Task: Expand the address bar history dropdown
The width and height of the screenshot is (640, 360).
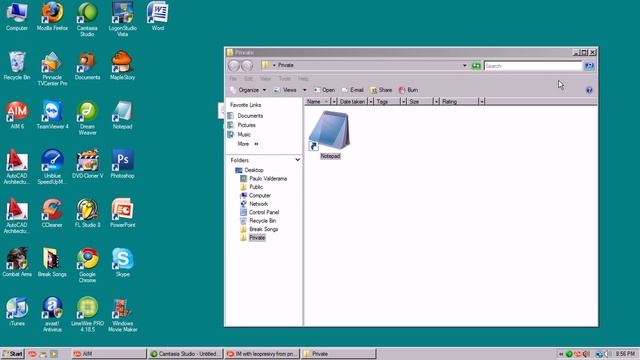Action: [464, 66]
